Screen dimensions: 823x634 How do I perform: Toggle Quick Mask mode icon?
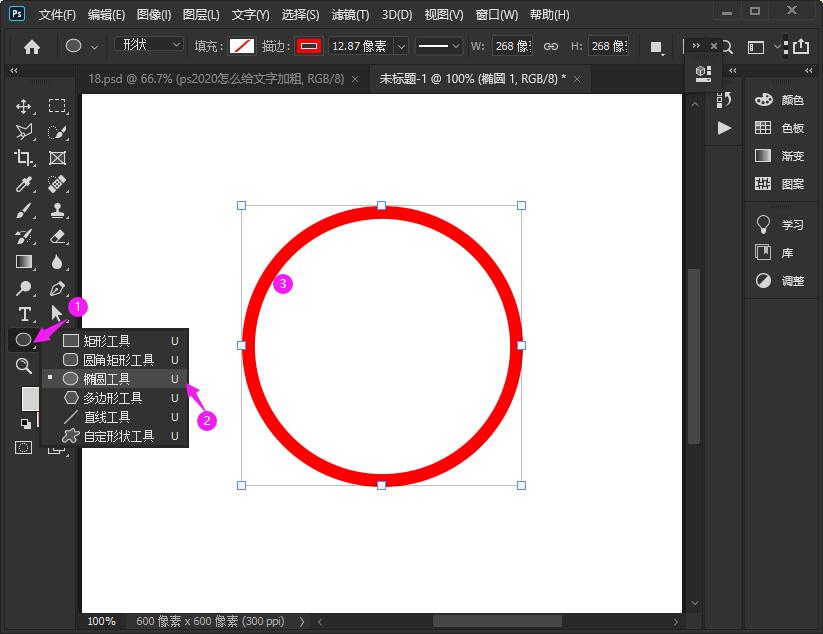click(23, 448)
